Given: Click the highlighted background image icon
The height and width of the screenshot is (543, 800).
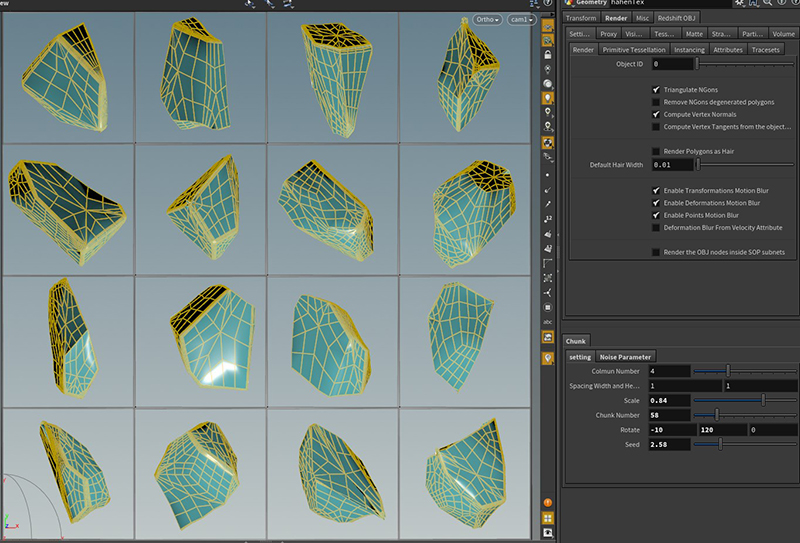Looking at the screenshot, I should pos(547,337).
